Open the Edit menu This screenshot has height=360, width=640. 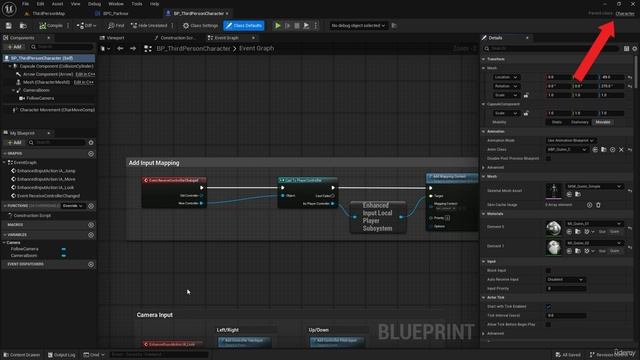coord(40,4)
